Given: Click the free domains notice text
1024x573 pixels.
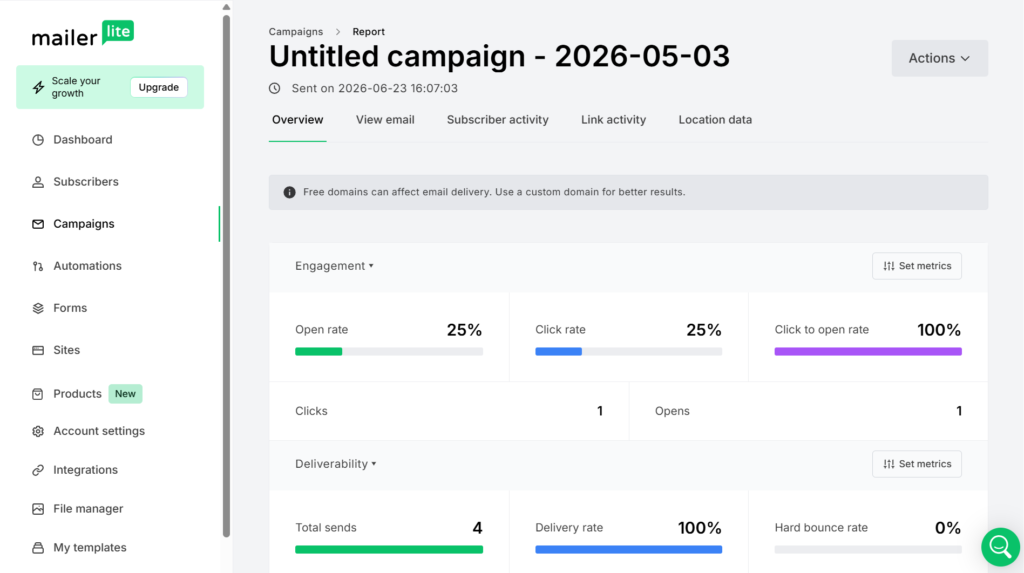Looking at the screenshot, I should pyautogui.click(x=494, y=192).
